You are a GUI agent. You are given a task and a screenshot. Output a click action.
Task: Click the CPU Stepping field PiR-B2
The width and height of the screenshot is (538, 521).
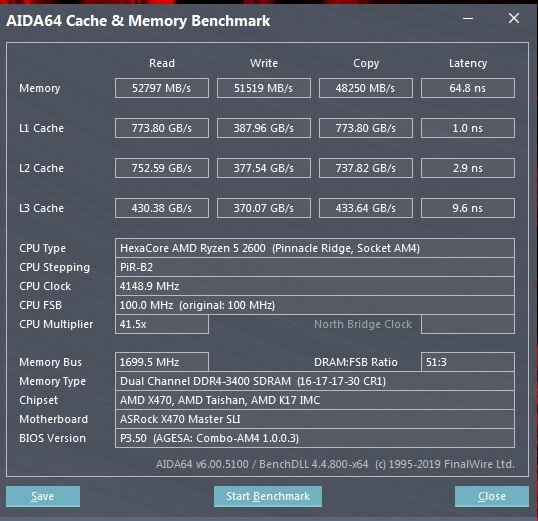coord(315,267)
